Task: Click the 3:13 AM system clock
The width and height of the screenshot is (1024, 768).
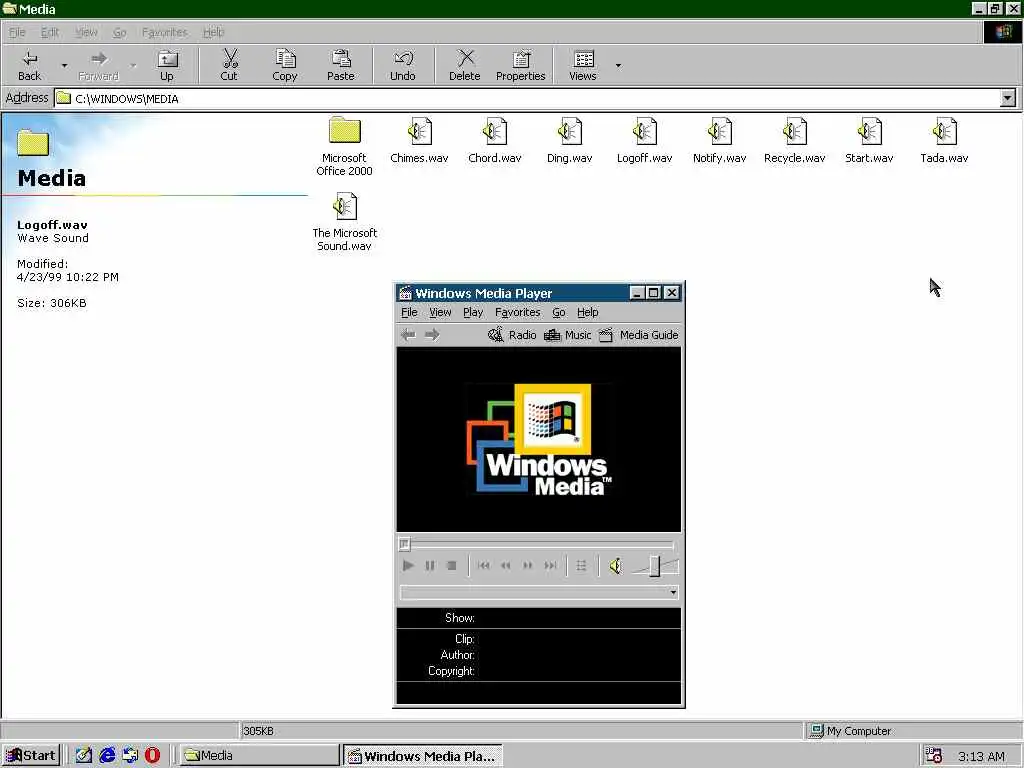Action: point(981,756)
